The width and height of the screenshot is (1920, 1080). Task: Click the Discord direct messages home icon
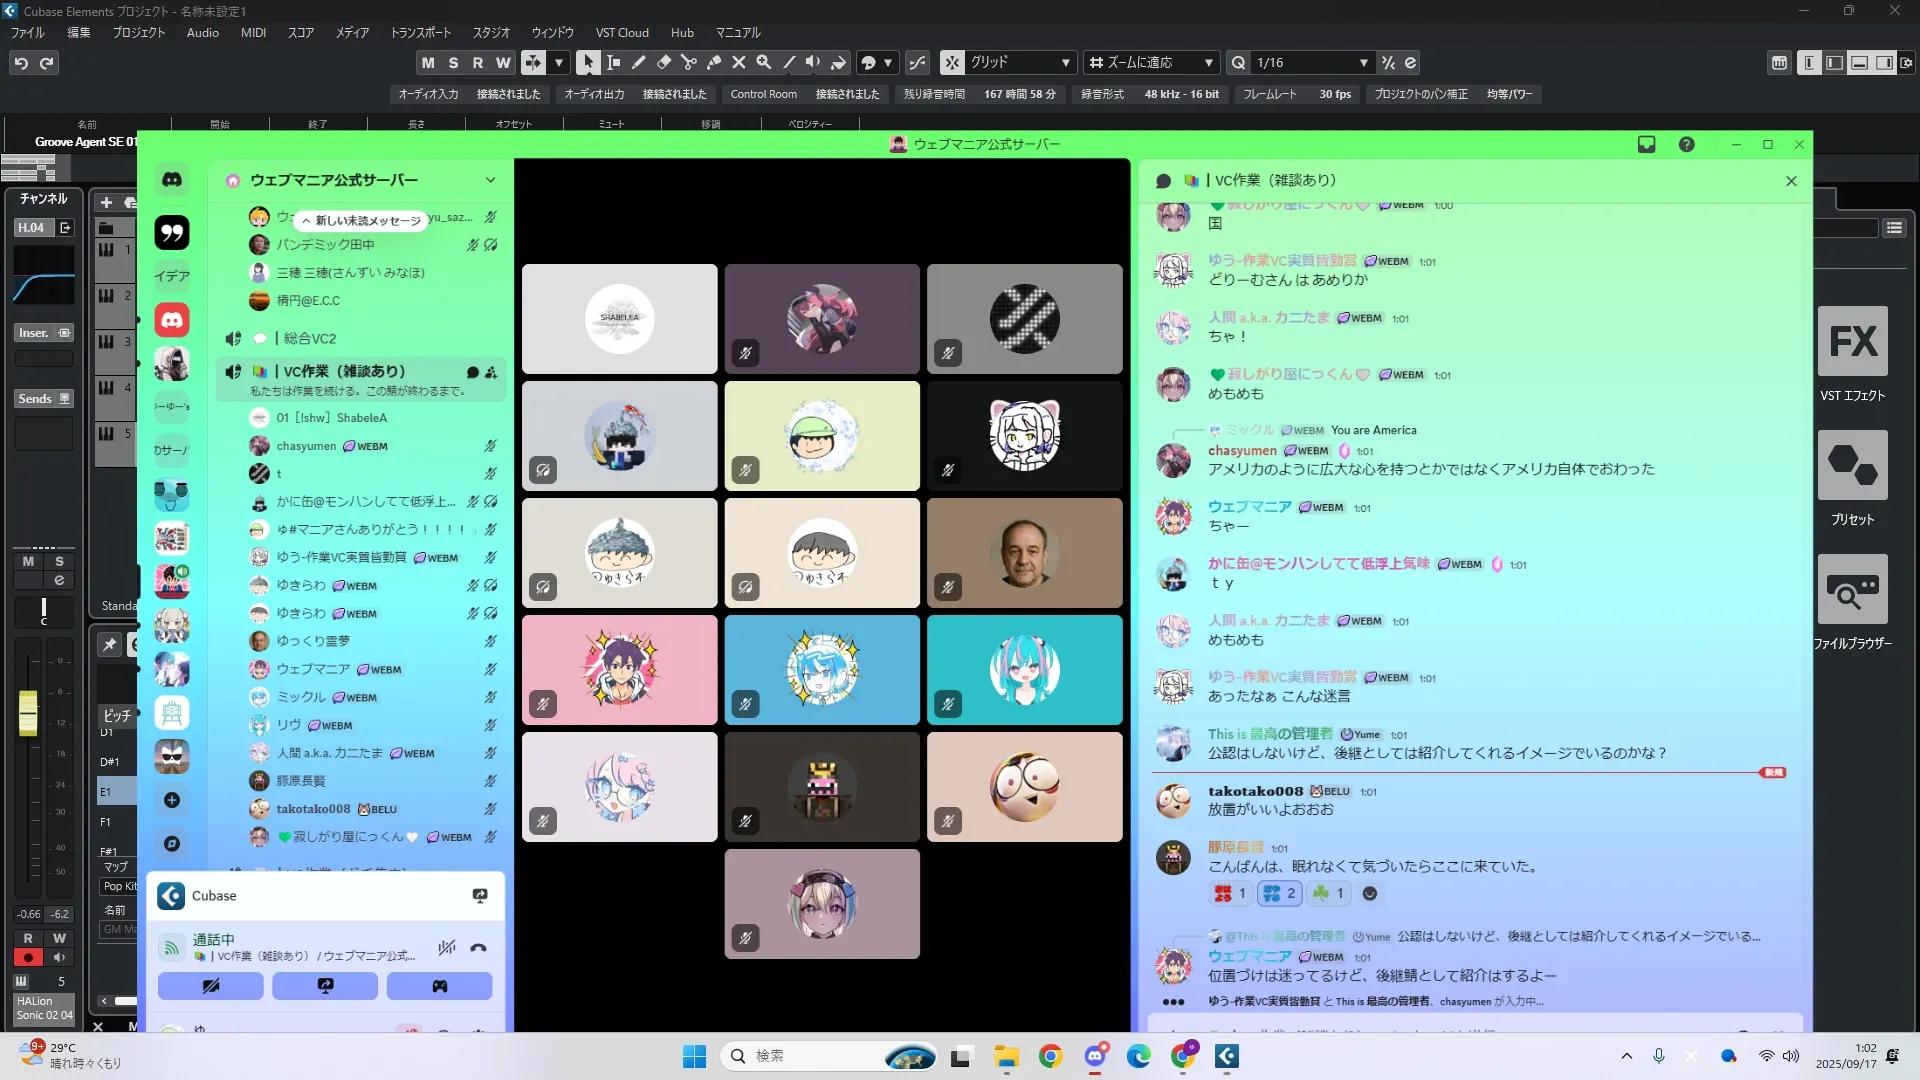pos(172,180)
